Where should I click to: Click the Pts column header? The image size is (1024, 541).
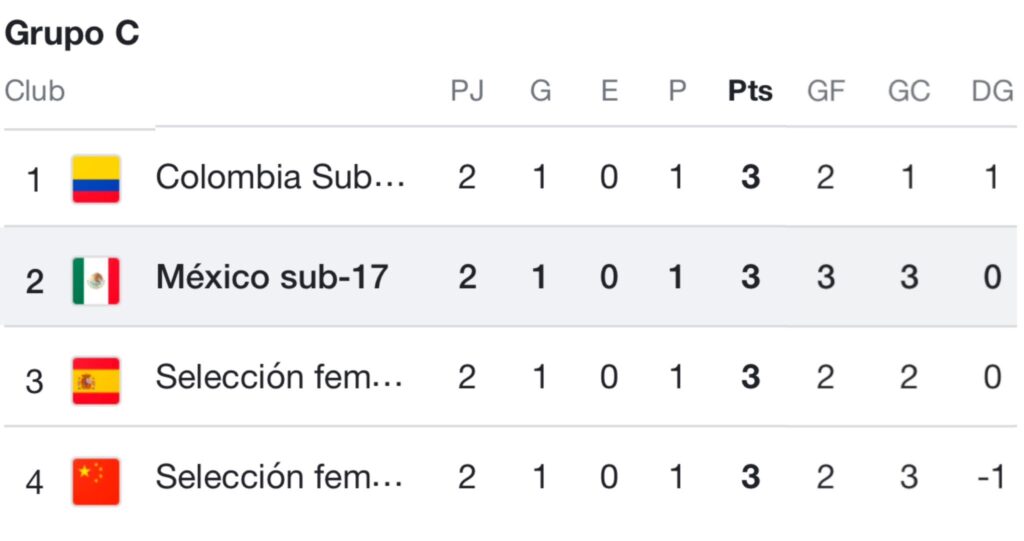click(750, 91)
